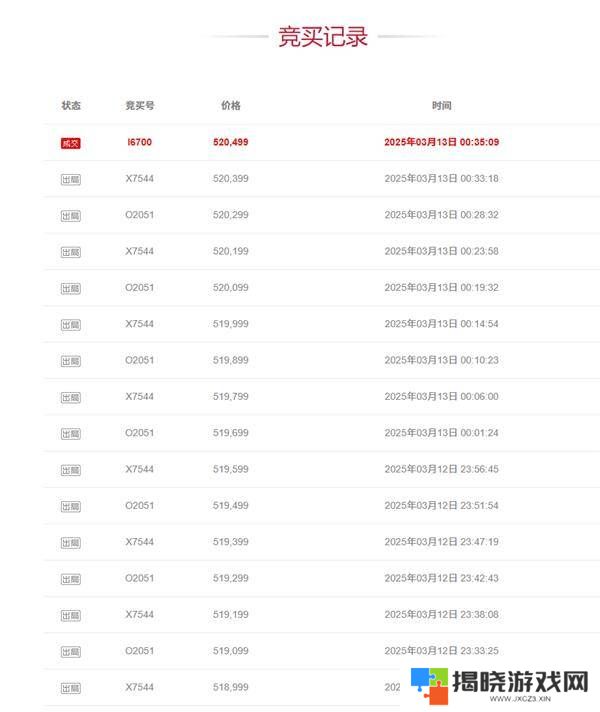Select the price 519,699
The width and height of the screenshot is (600, 712).
click(231, 432)
